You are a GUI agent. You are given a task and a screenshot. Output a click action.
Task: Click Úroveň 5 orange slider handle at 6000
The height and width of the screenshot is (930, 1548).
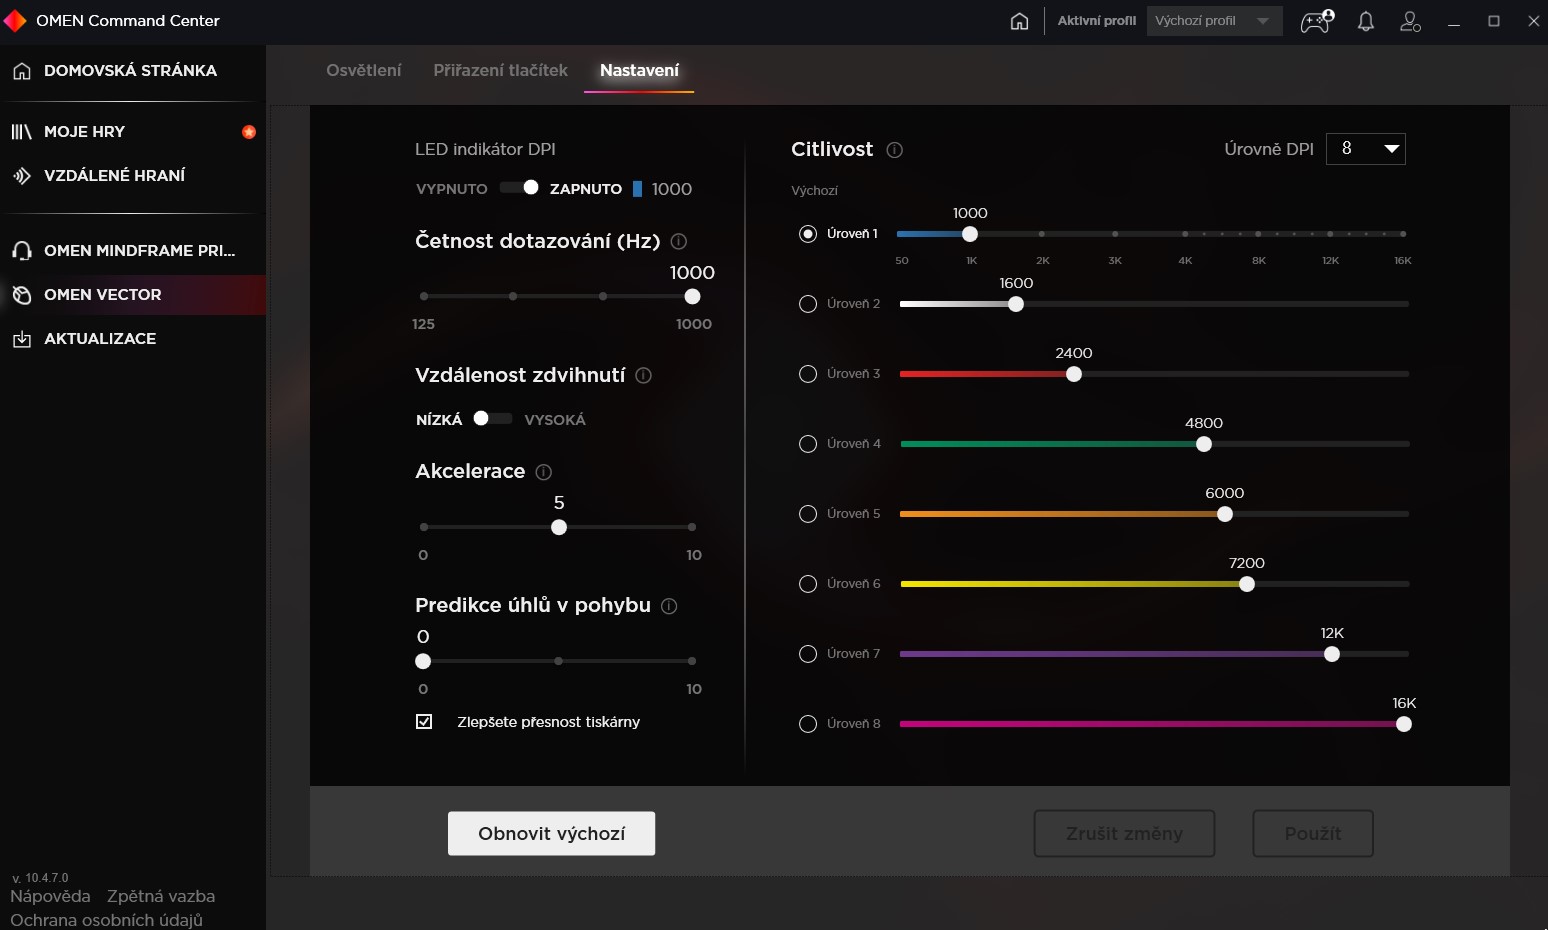(x=1225, y=514)
